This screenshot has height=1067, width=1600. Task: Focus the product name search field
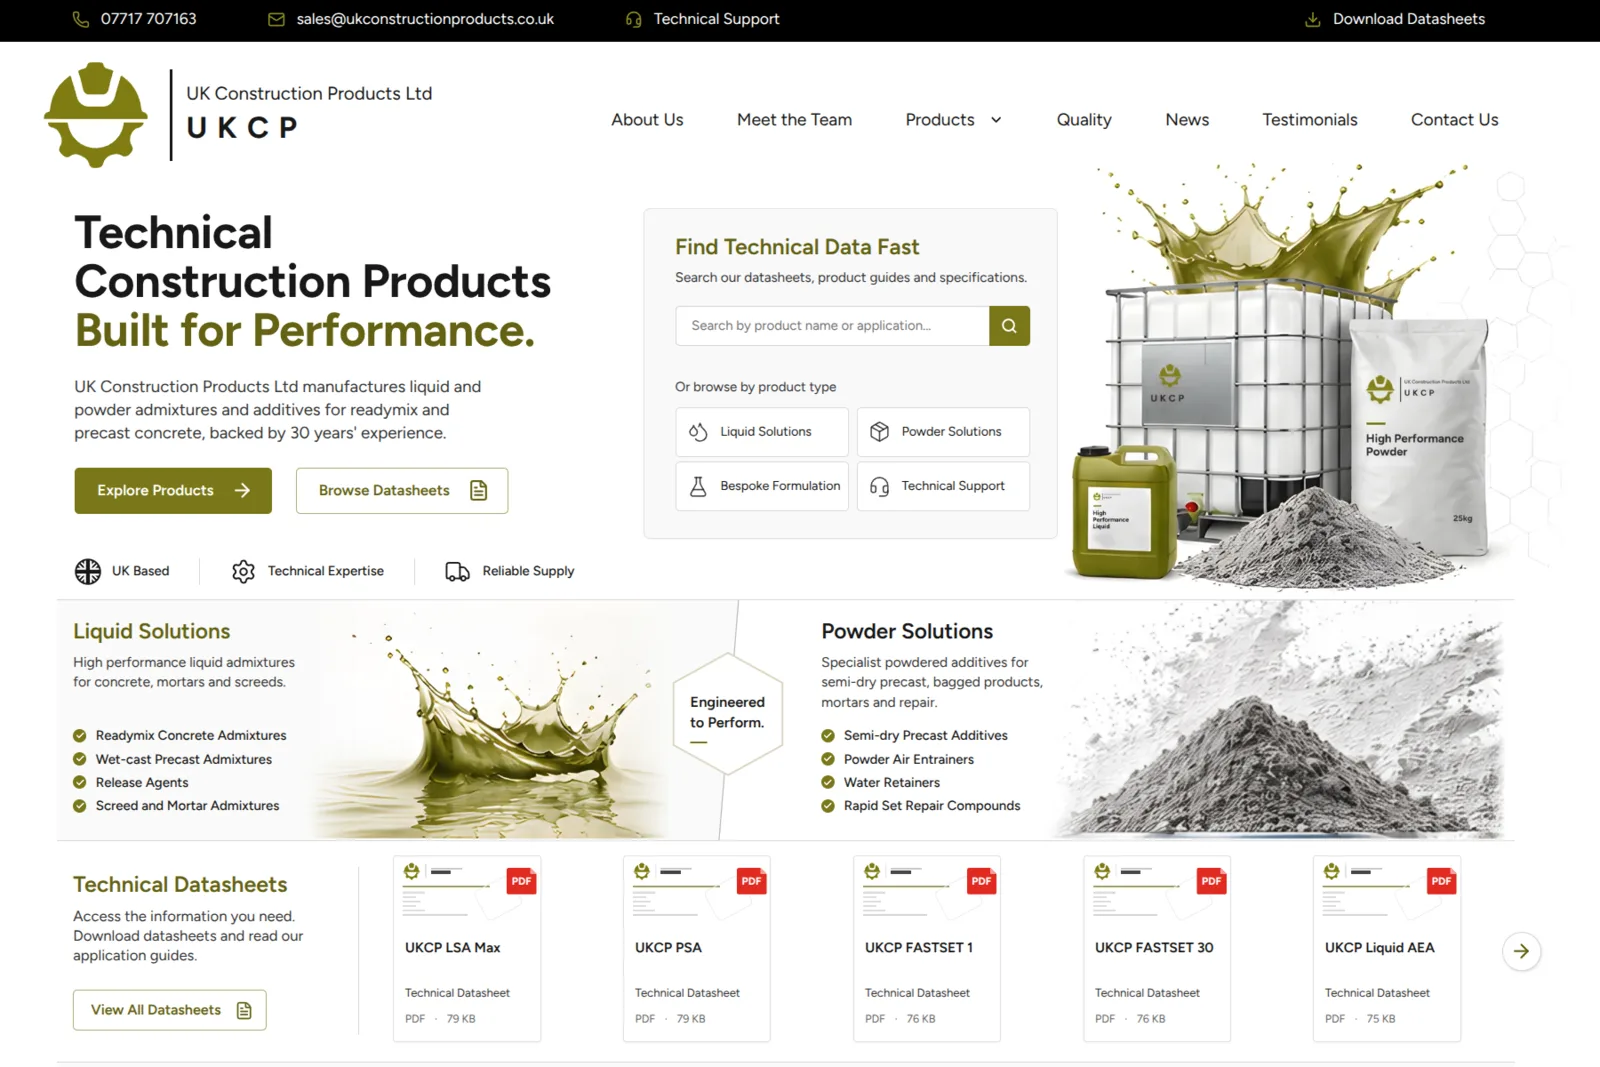[832, 326]
